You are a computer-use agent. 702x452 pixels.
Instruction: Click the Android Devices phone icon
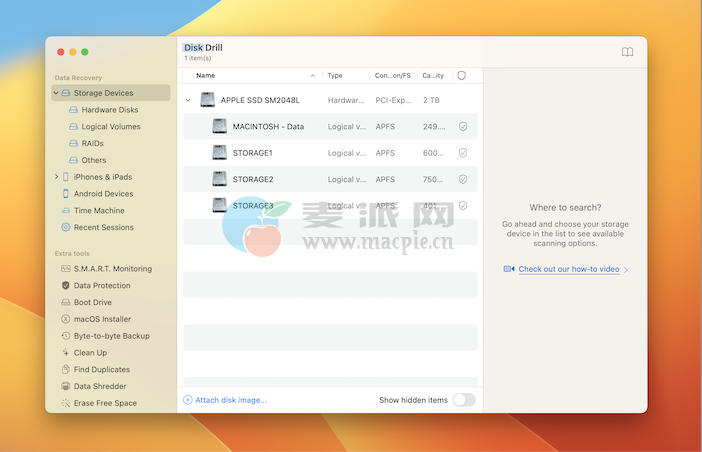pyautogui.click(x=66, y=194)
